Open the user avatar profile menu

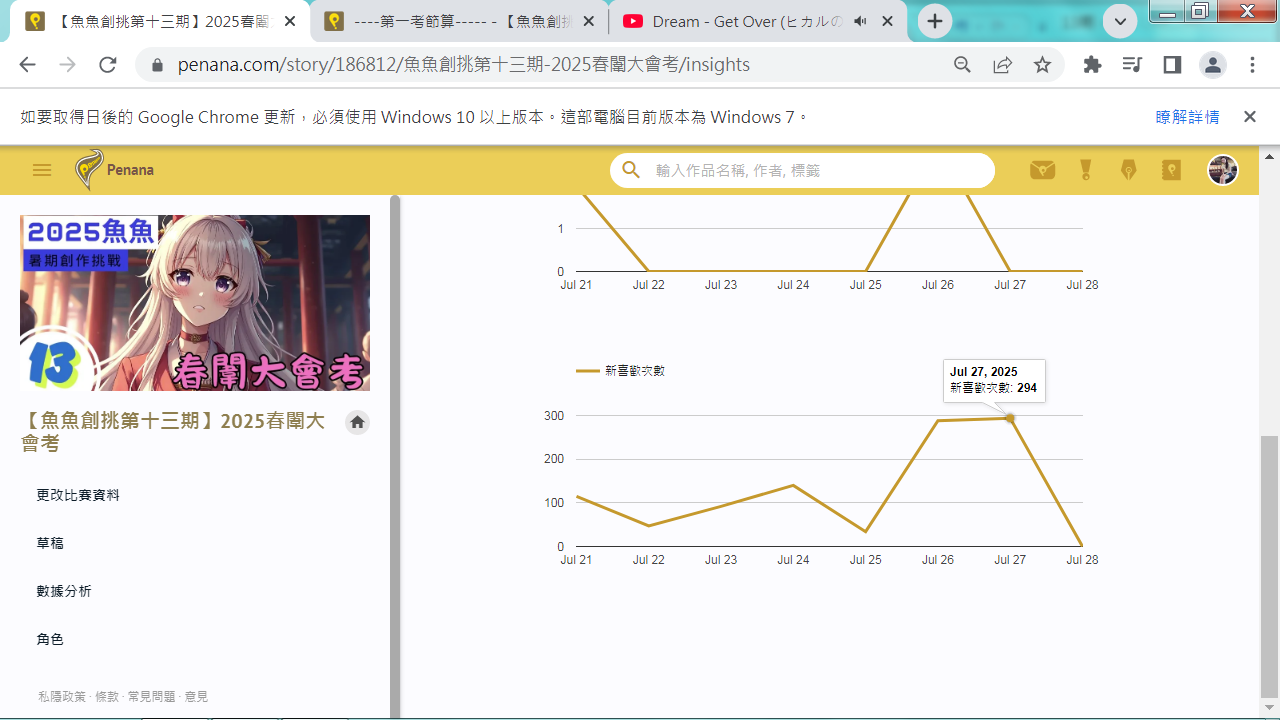(1223, 170)
